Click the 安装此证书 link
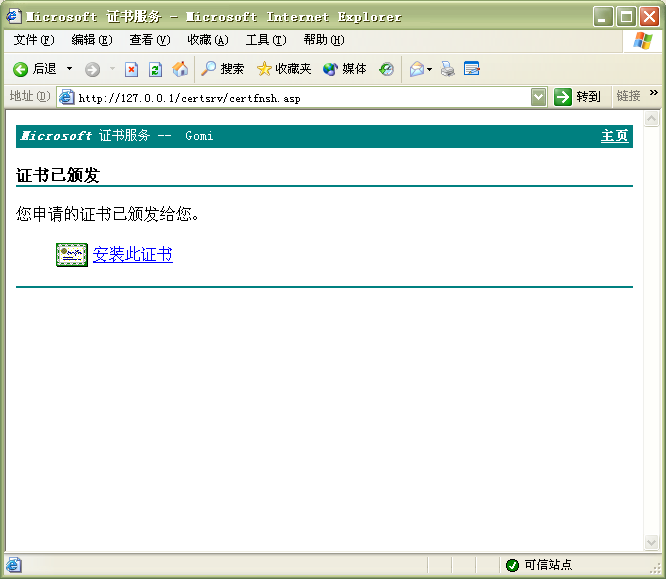Viewport: 666px width, 579px height. [x=133, y=254]
